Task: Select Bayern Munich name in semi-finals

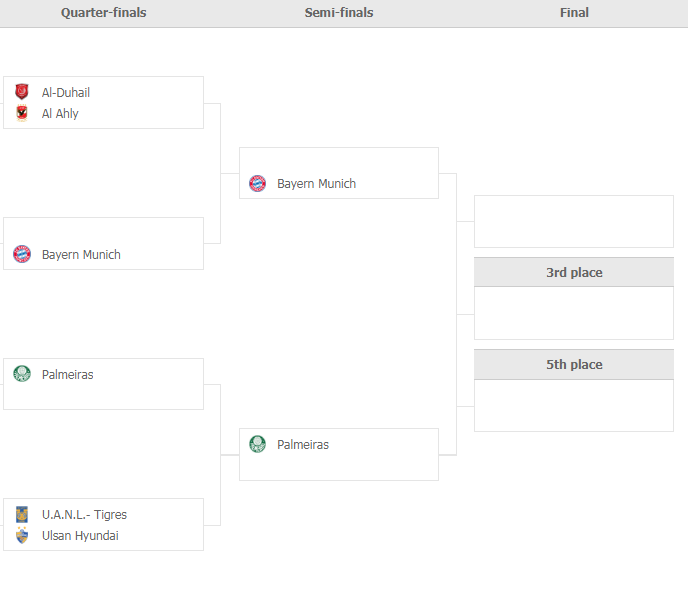Action: pos(316,184)
